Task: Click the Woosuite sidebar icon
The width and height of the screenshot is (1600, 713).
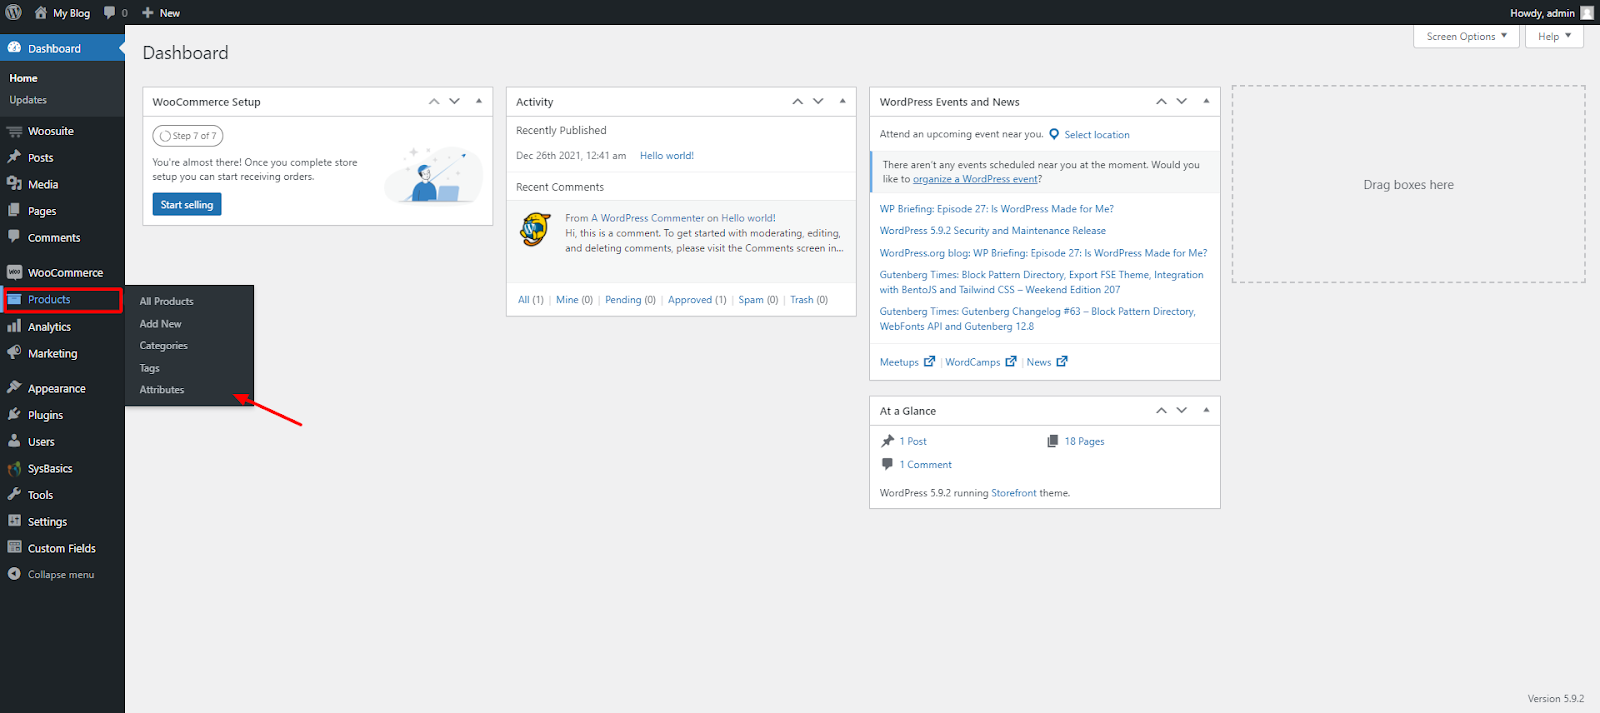Action: (14, 131)
